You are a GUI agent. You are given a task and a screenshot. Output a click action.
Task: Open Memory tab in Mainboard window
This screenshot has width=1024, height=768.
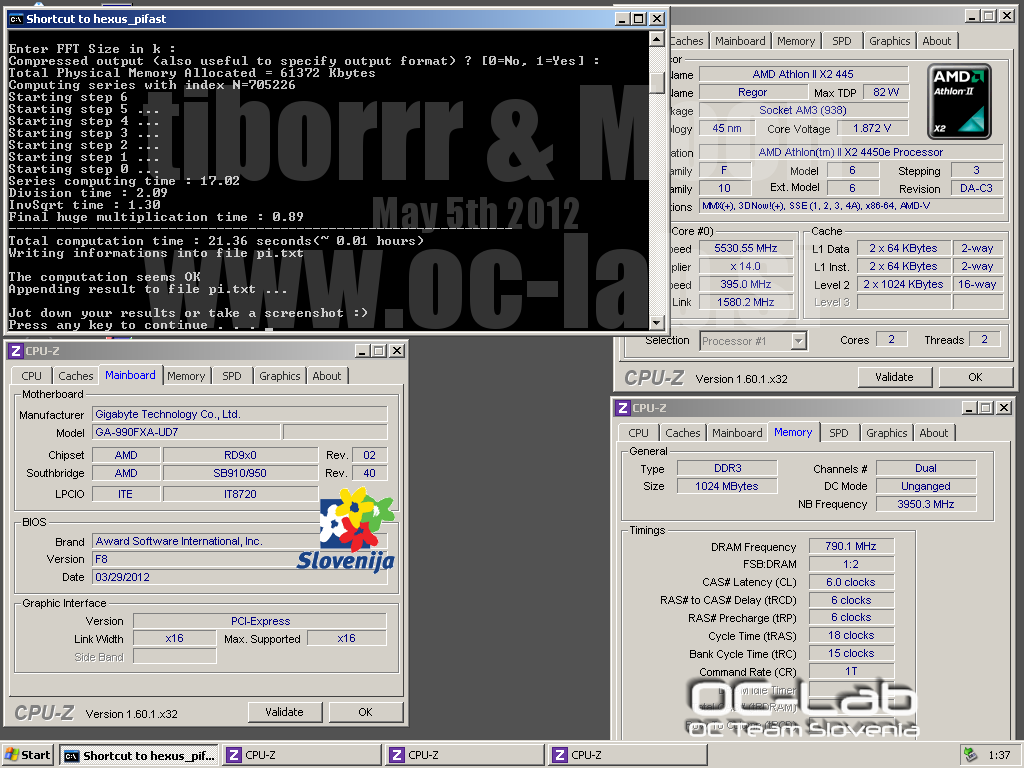tap(186, 376)
